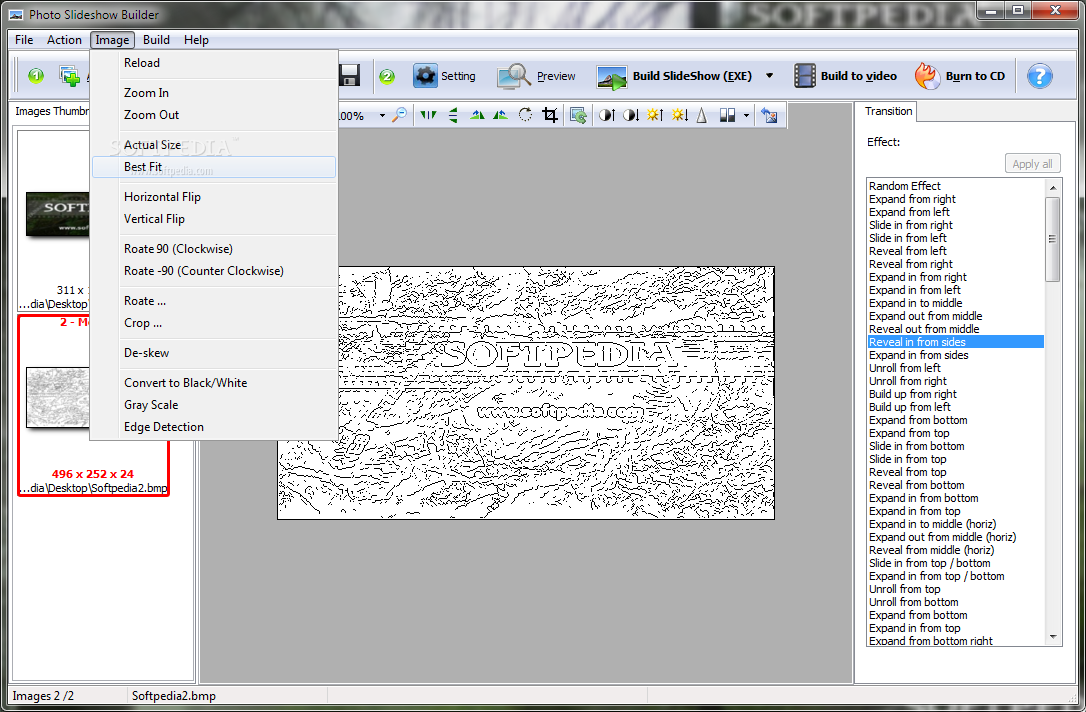Click the green step 1 badge
The height and width of the screenshot is (712, 1086).
36,75
